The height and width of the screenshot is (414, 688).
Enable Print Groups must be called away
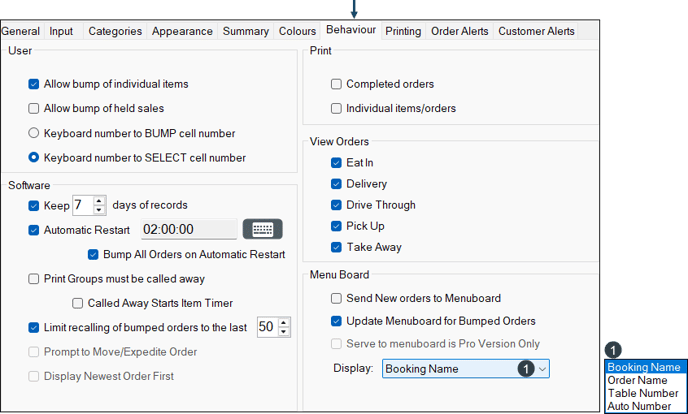[x=34, y=279]
